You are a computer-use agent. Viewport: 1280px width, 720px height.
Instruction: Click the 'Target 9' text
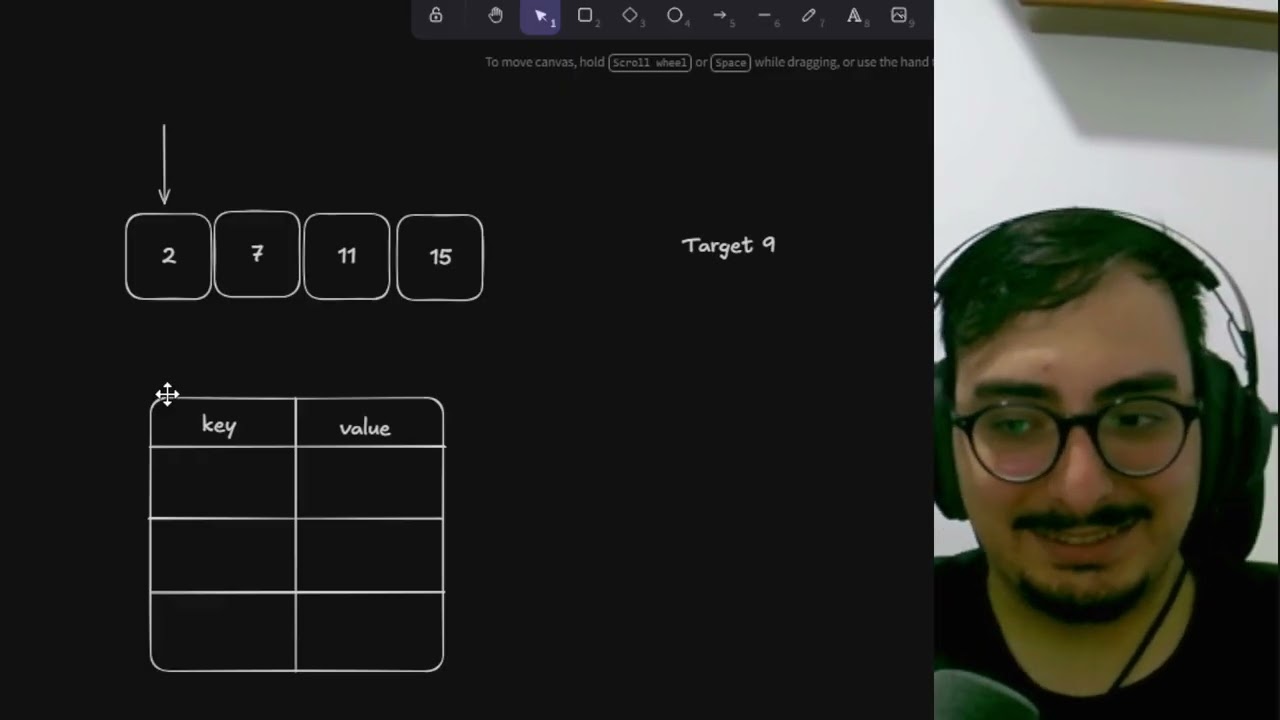[x=728, y=245]
